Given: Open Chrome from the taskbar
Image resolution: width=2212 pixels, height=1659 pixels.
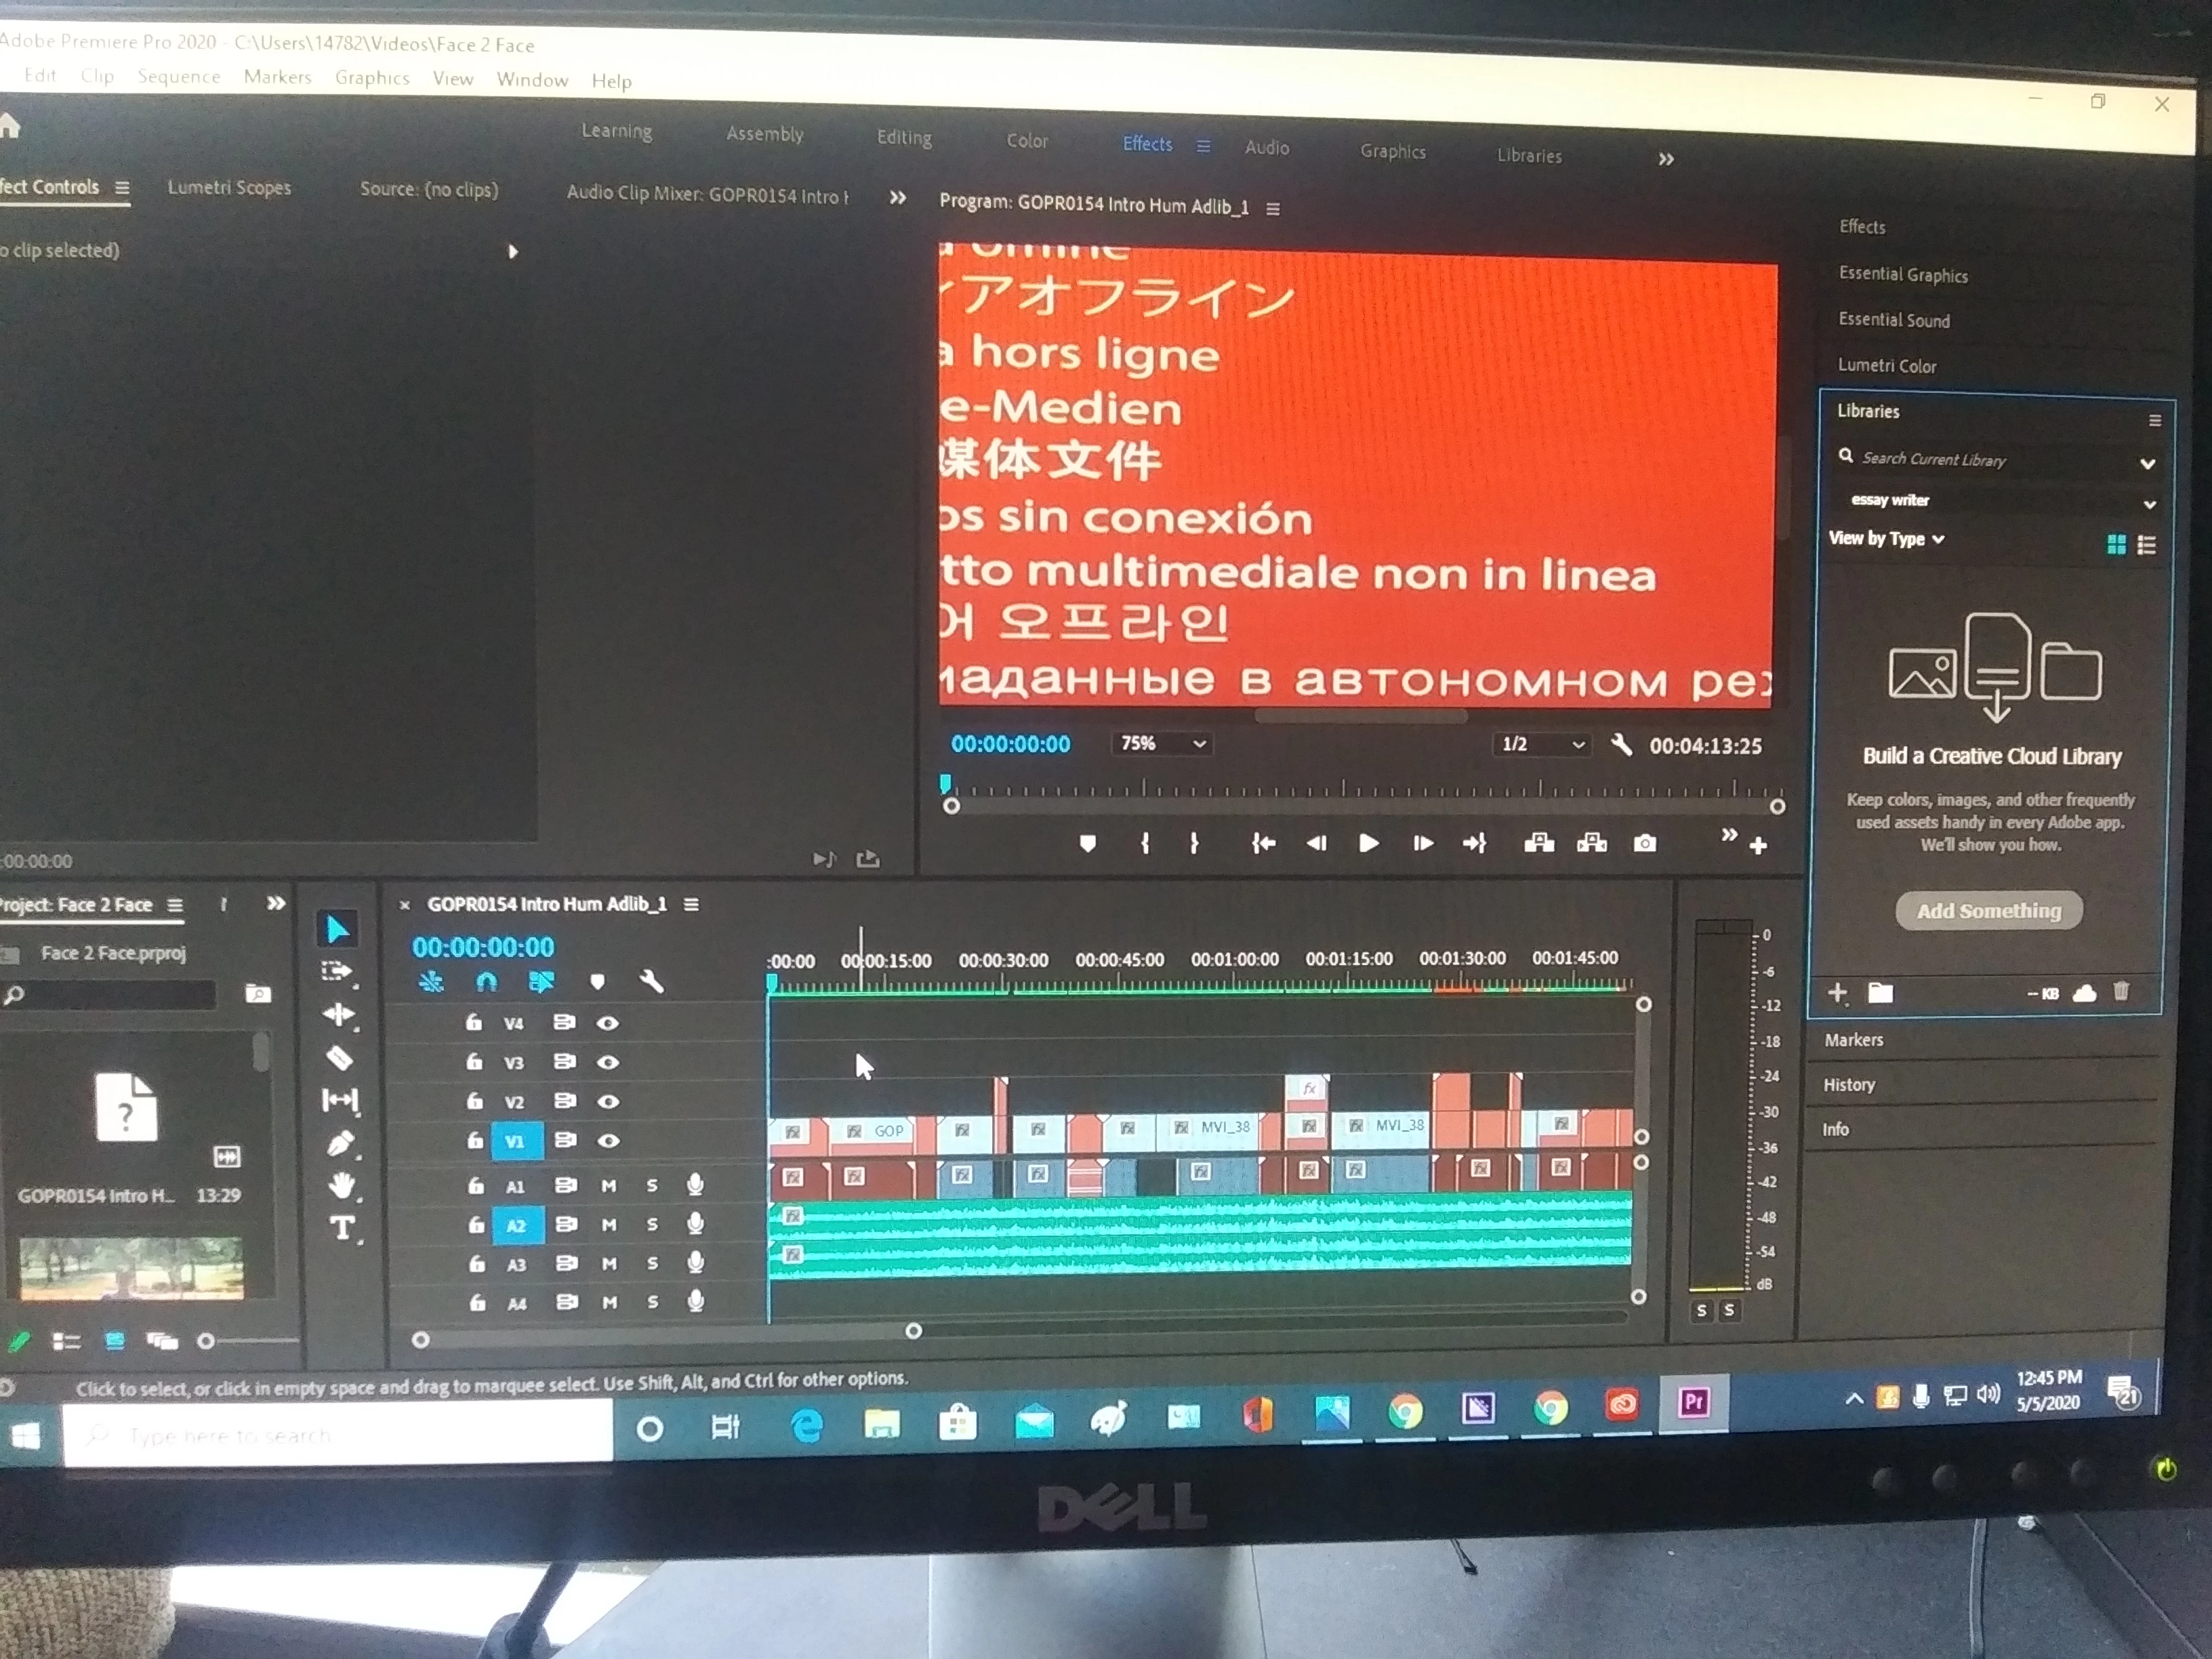Looking at the screenshot, I should (1405, 1411).
